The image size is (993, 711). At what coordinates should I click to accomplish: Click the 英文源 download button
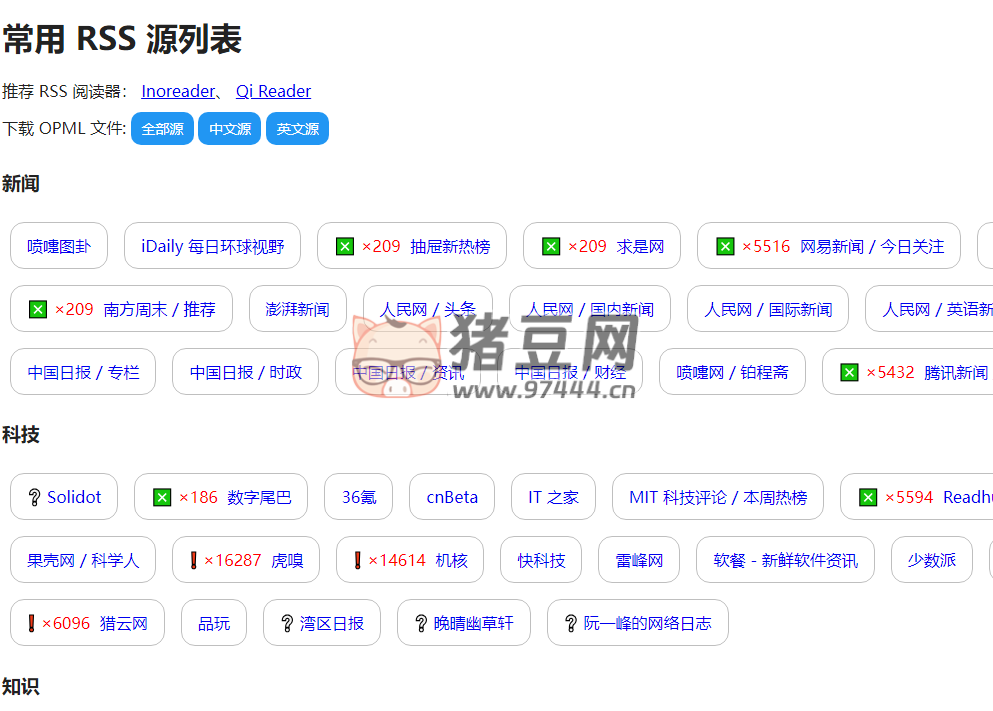pos(296,128)
